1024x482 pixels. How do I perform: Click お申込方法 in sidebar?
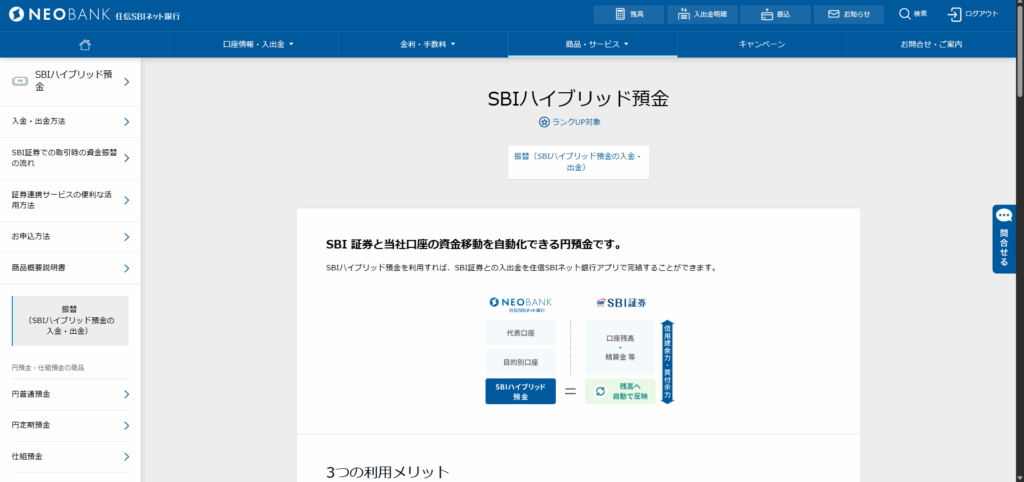71,236
